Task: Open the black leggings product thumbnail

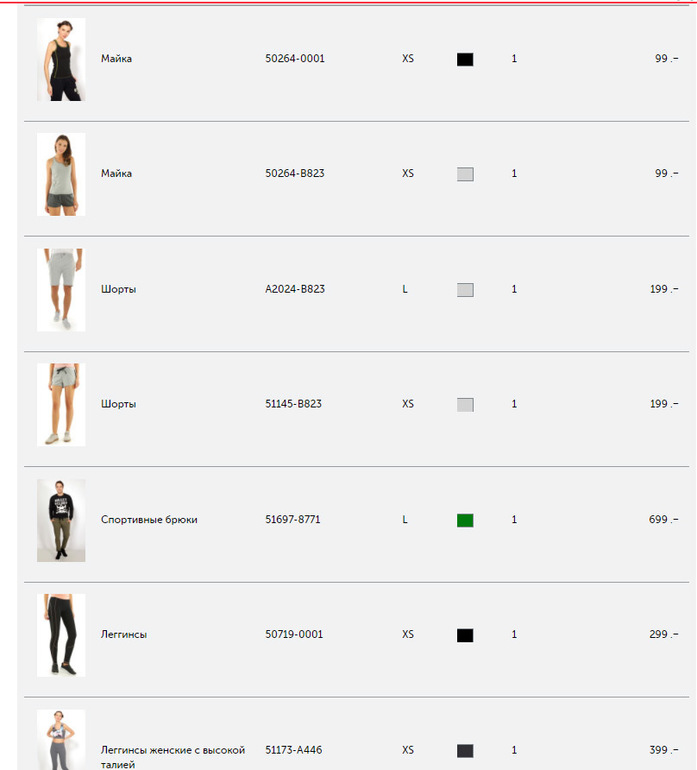Action: 61,635
